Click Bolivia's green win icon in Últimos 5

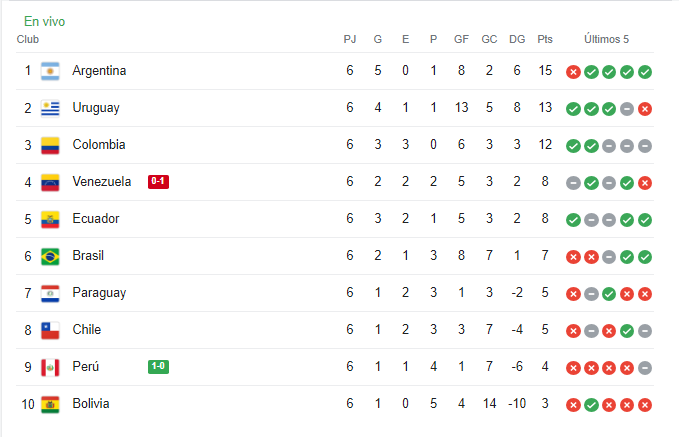point(591,405)
